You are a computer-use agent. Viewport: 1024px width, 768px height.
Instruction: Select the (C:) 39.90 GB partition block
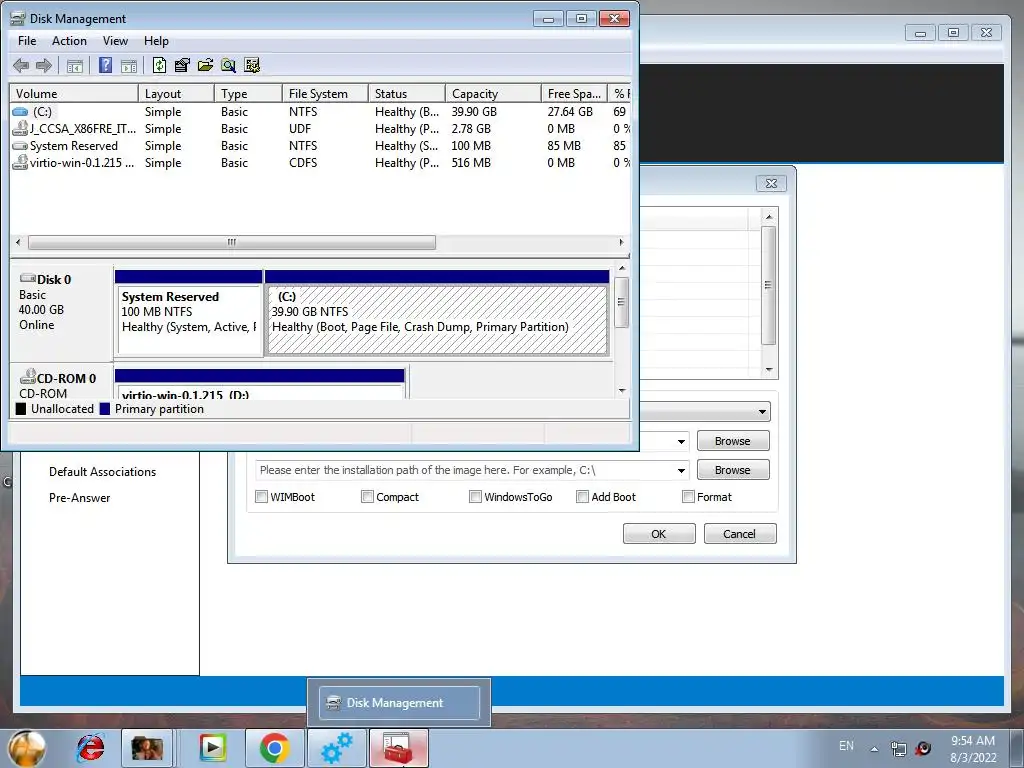[437, 313]
